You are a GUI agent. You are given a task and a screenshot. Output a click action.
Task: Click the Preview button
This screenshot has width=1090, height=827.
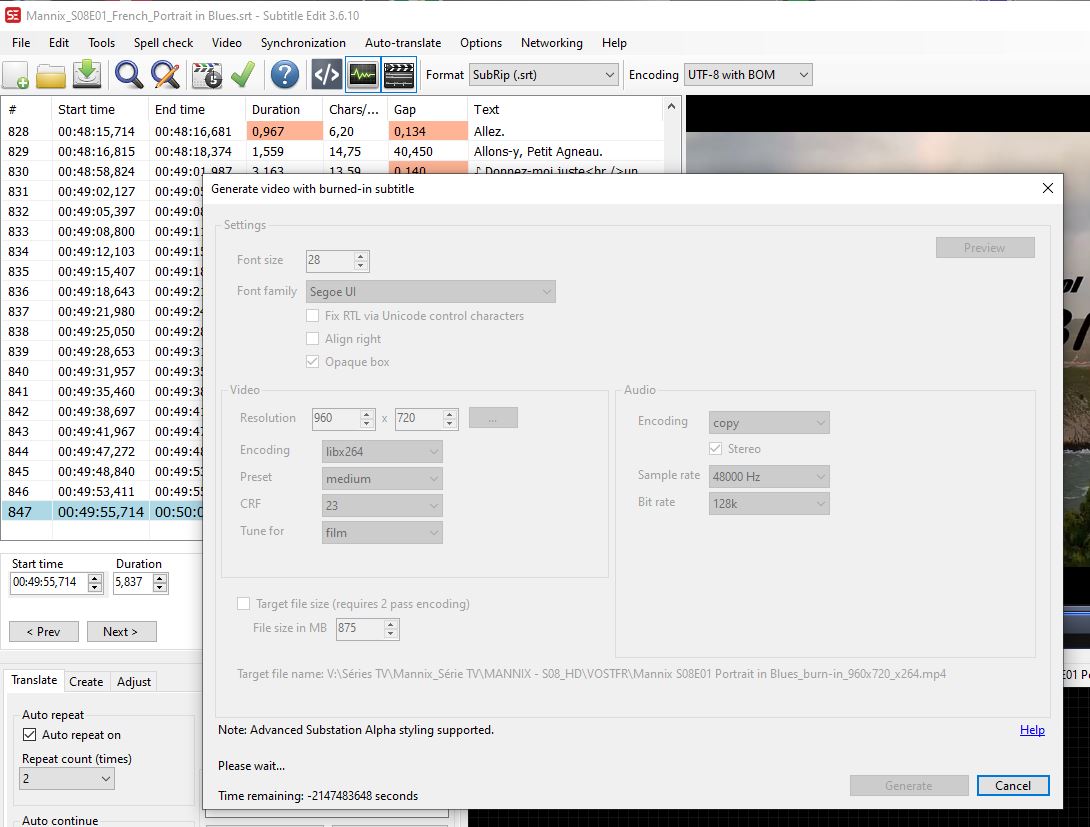coord(985,247)
